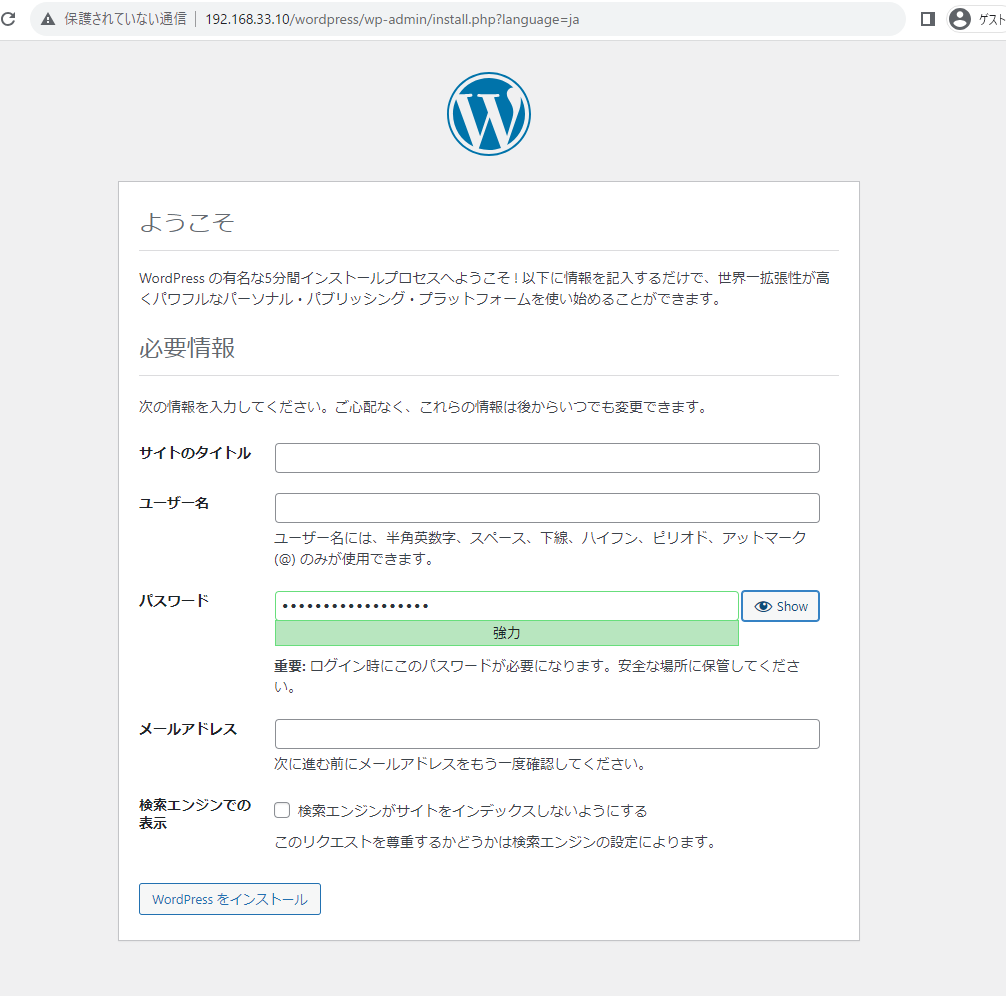This screenshot has height=996, width=1006.
Task: Click the not-secure warning triangle icon
Action: [x=48, y=19]
